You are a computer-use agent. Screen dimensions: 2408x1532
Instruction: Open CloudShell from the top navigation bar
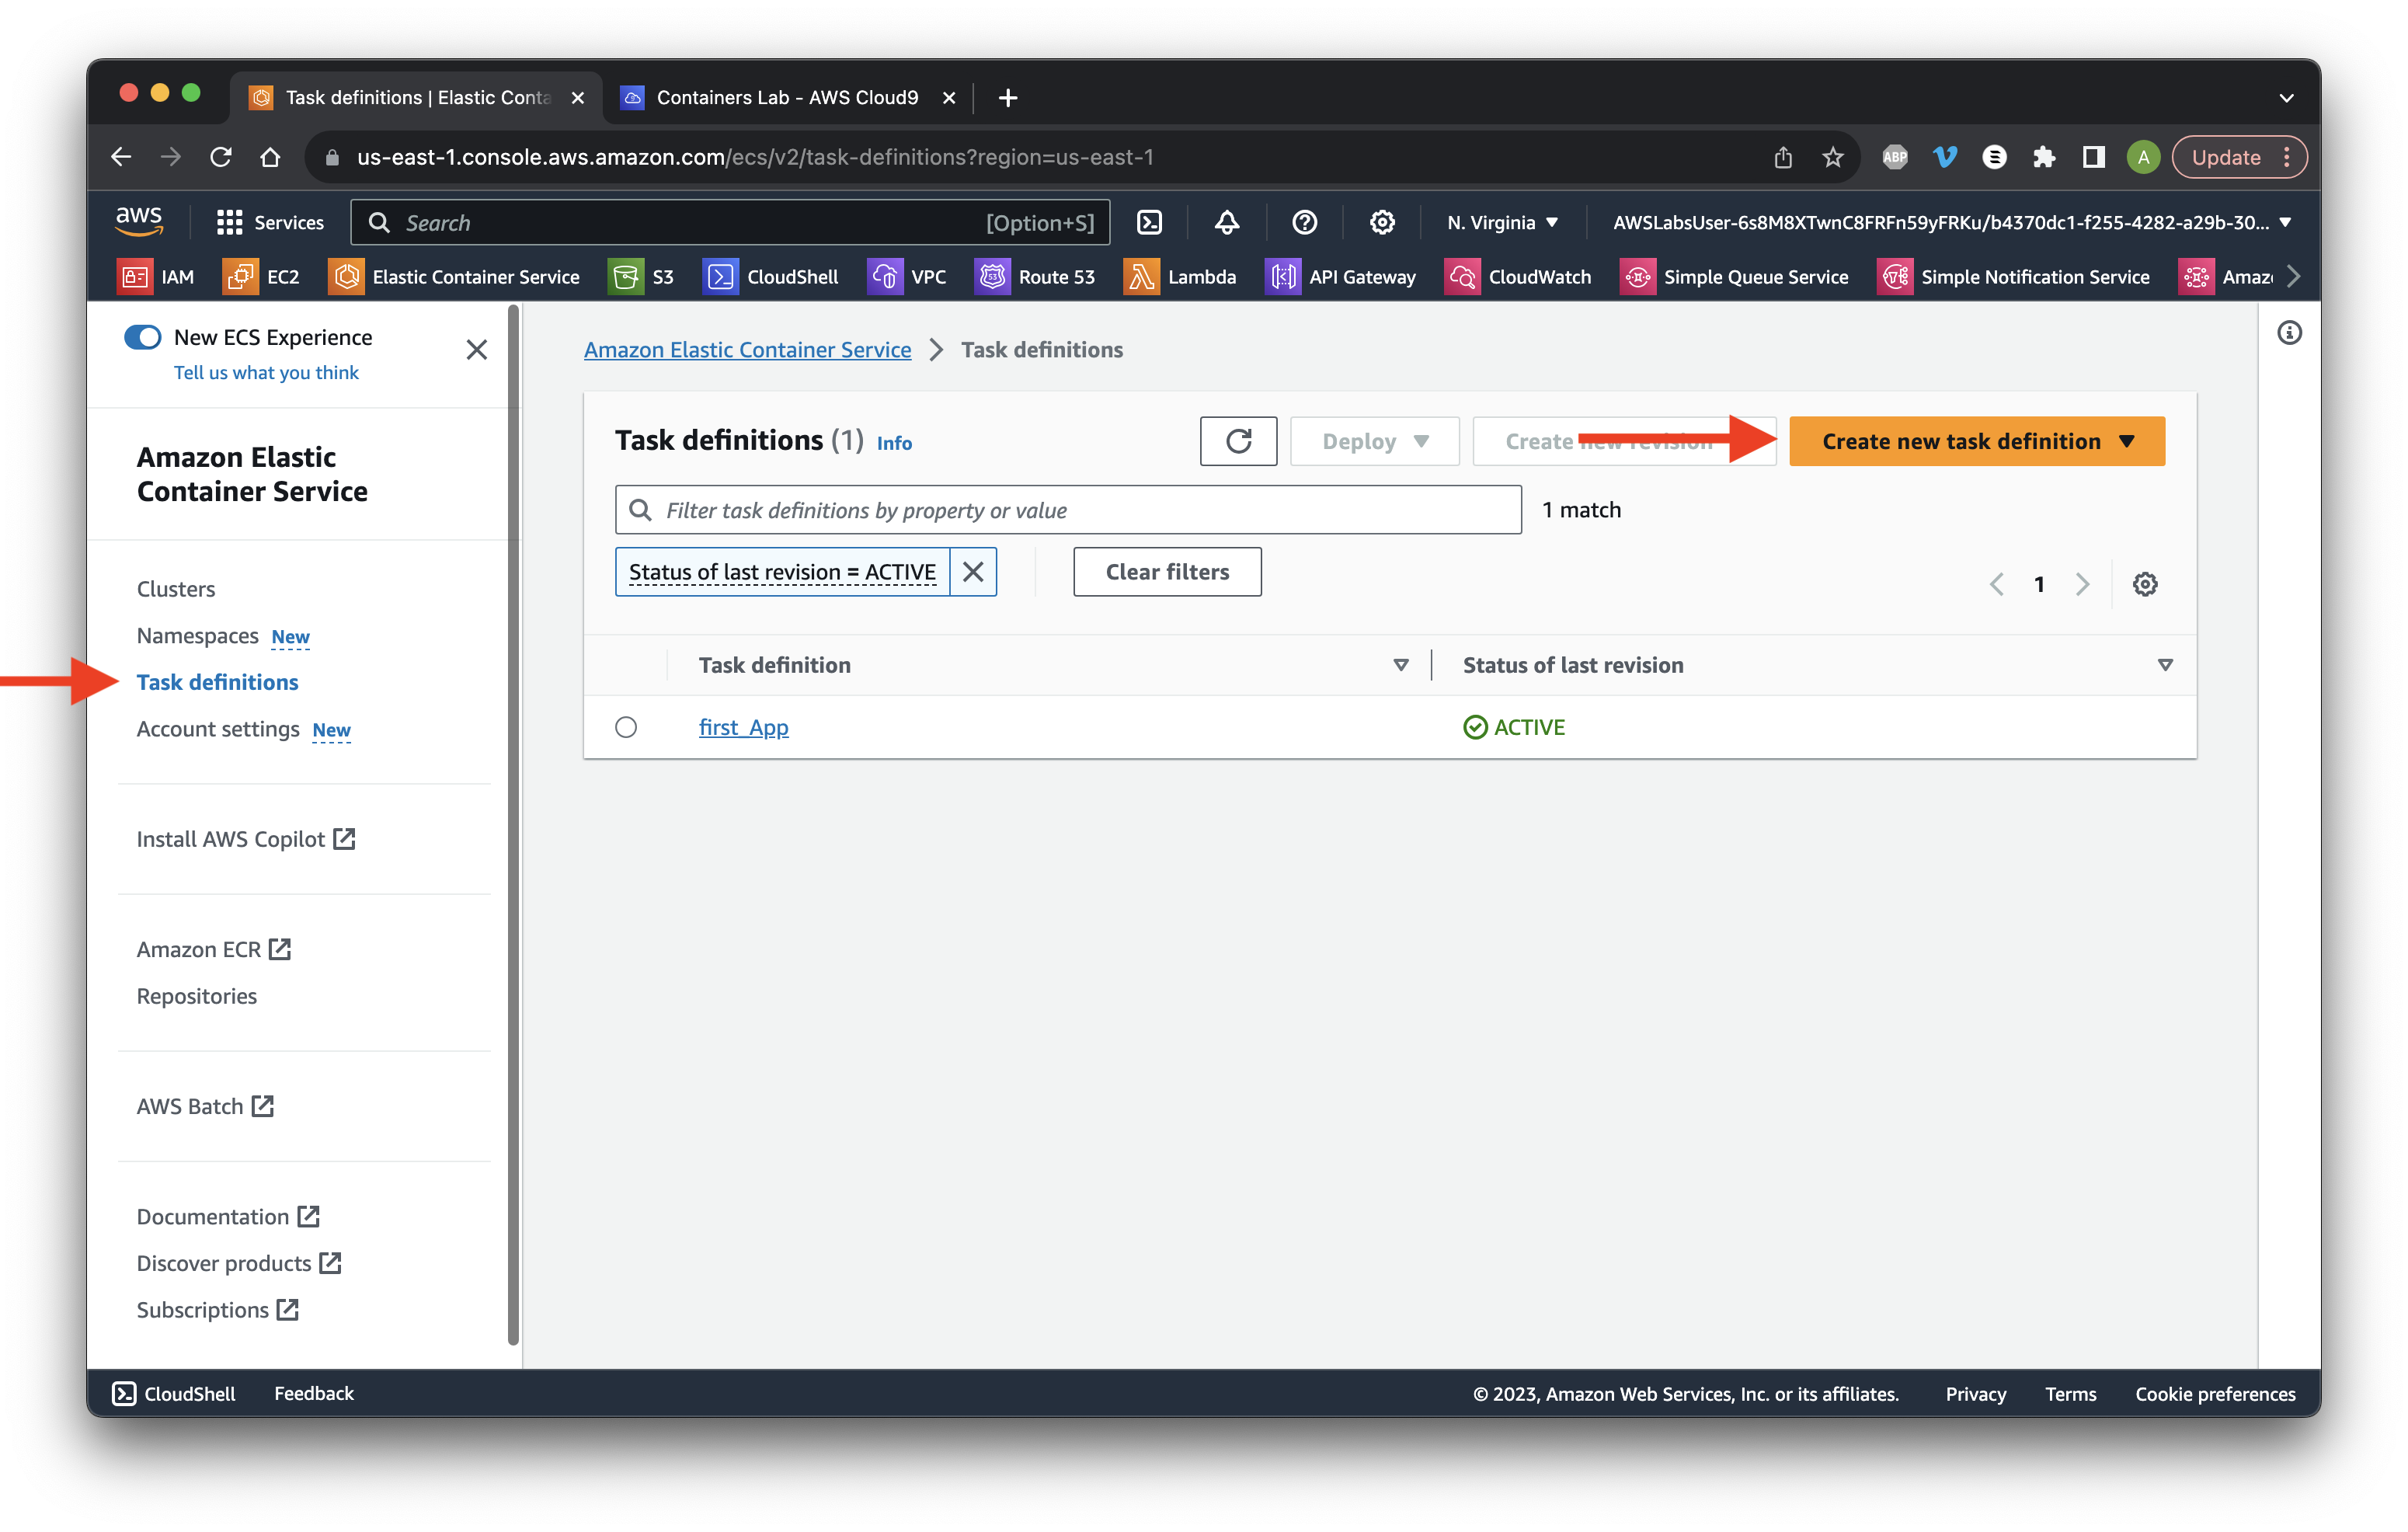pos(1149,222)
